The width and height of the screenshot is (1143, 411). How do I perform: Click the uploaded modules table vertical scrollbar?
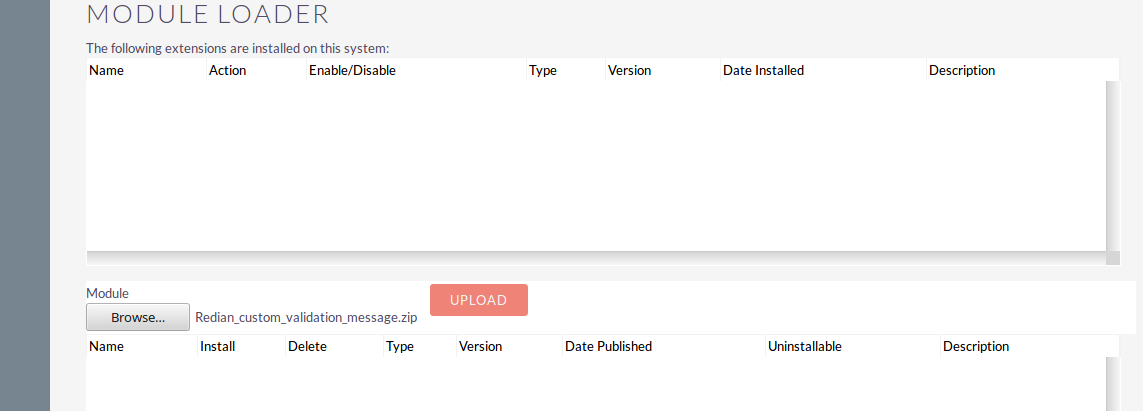click(x=1112, y=384)
